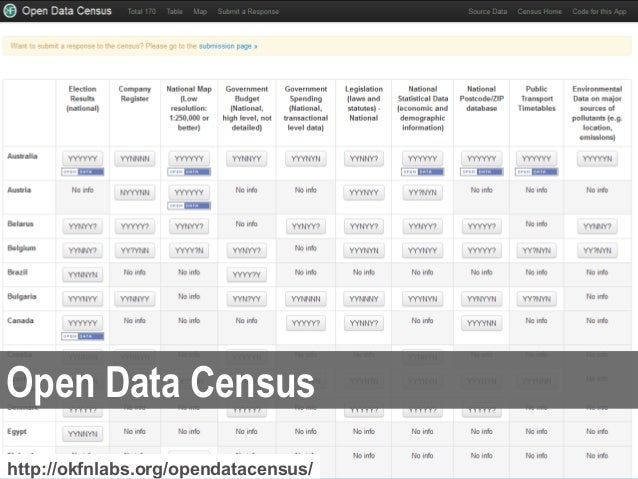Viewport: 638px width, 479px height.
Task: Click Australia Government Spending YYYNYN button
Action: click(306, 159)
